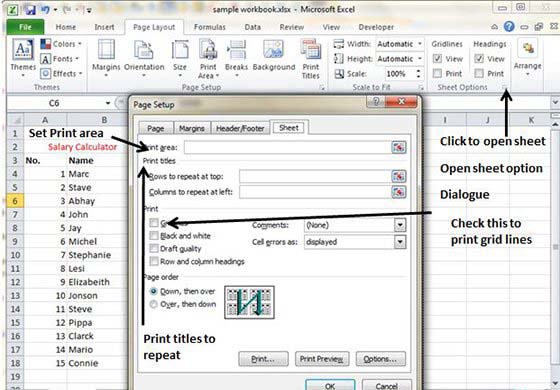Viewport: 560px width, 390px height.
Task: Click the Undo icon in quick access toolbar
Action: point(45,10)
